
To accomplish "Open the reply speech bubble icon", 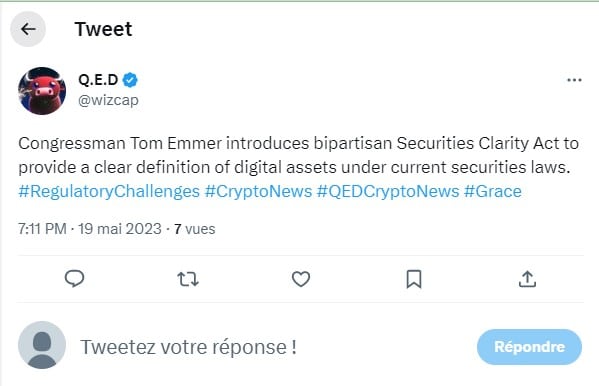I will [x=74, y=279].
